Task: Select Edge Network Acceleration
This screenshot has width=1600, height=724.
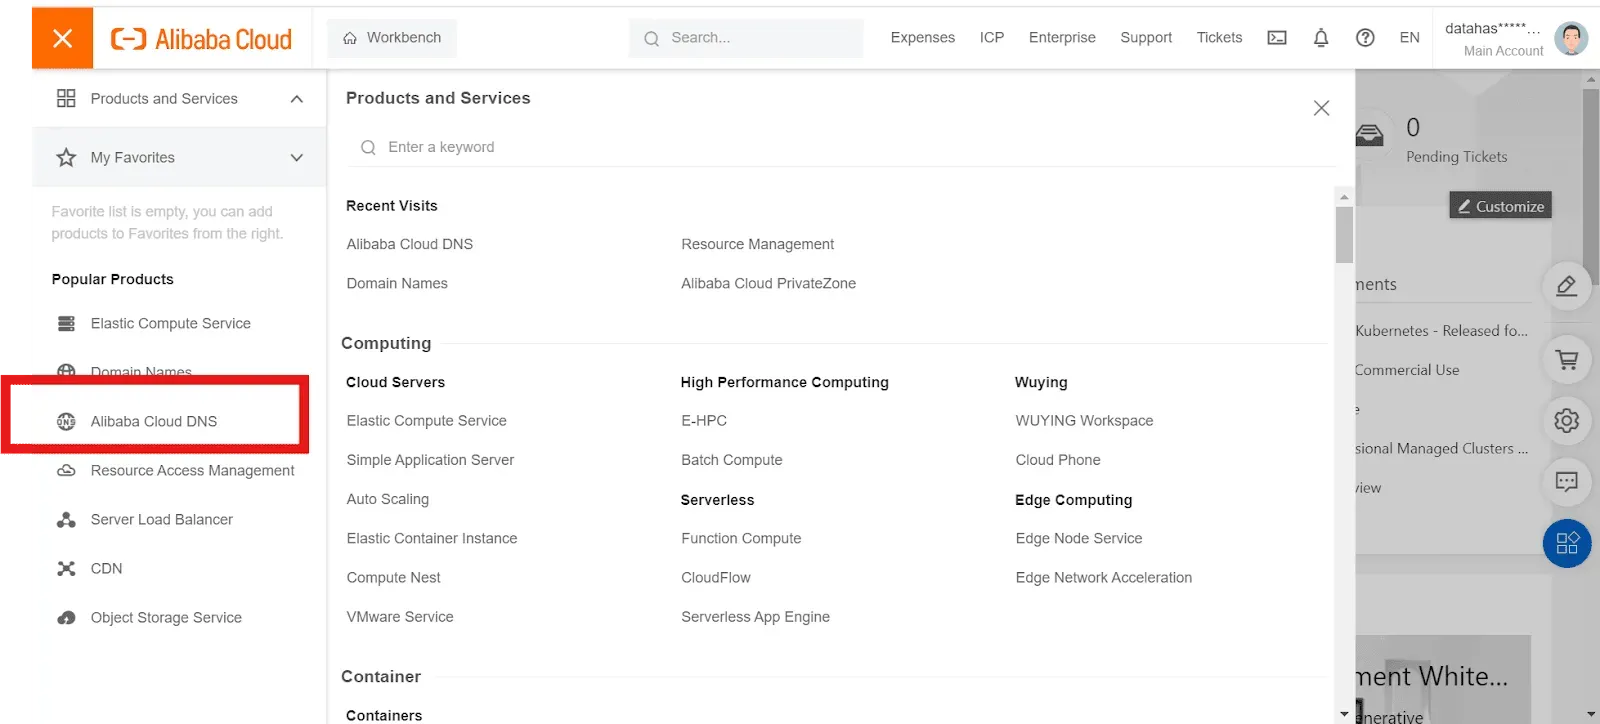Action: (1104, 578)
